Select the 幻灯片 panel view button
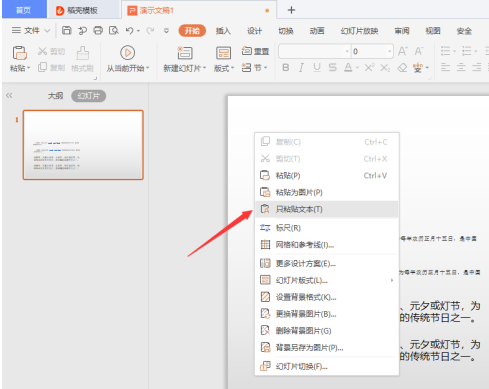Viewport: 489px width, 389px height. (89, 96)
